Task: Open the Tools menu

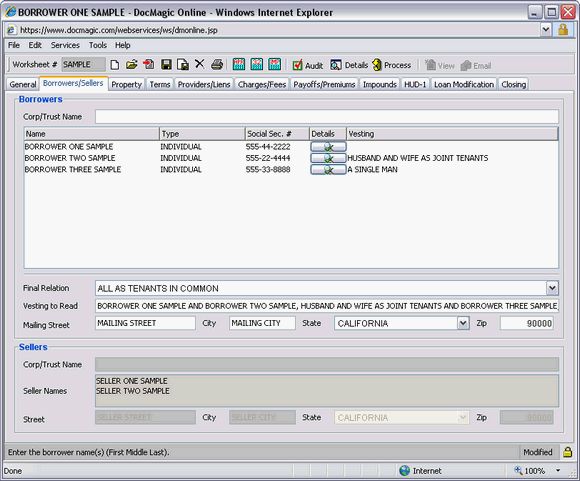Action: 98,45
